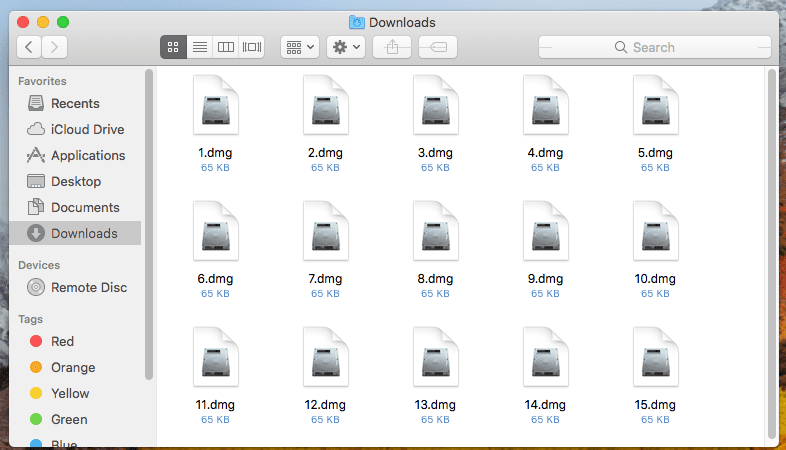Select the 6.dmg file icon
786x450 pixels.
tap(216, 231)
